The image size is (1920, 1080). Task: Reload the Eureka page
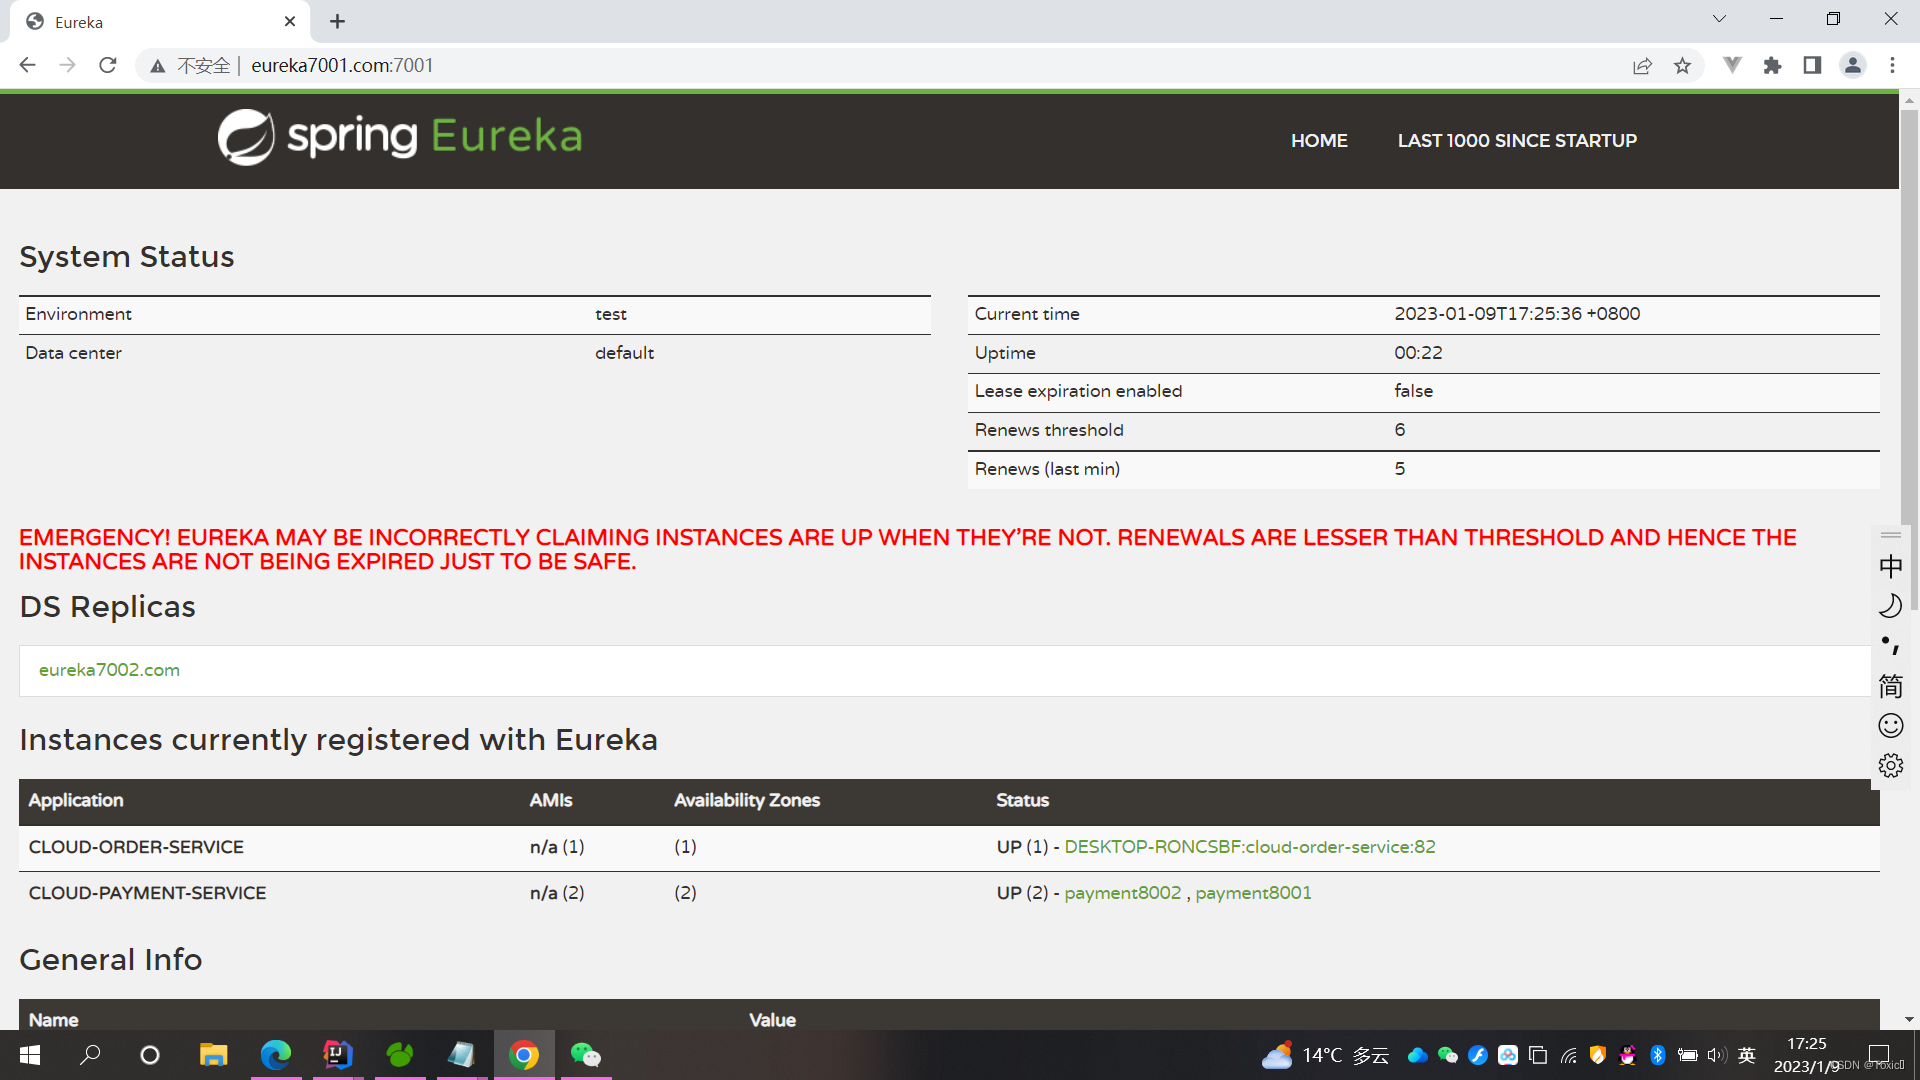(108, 66)
